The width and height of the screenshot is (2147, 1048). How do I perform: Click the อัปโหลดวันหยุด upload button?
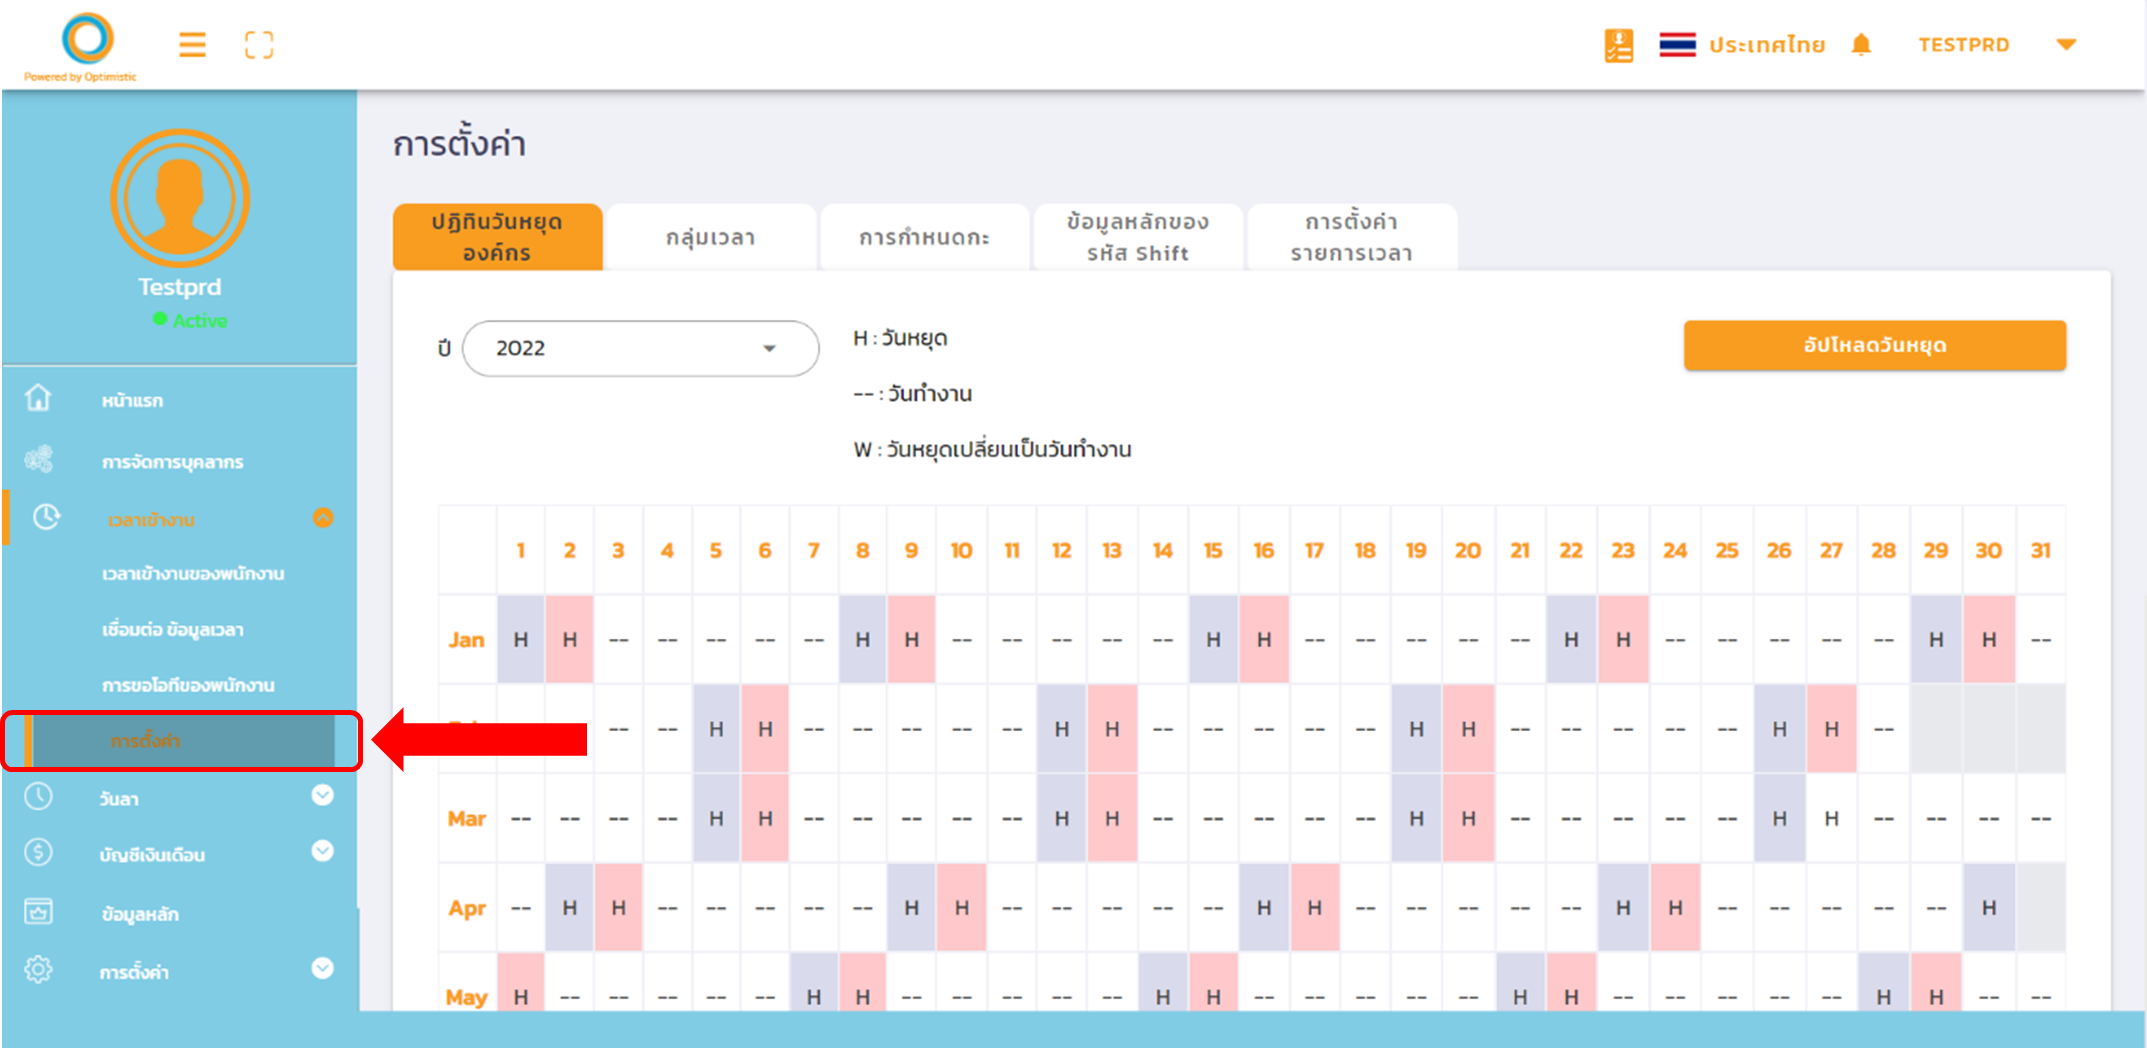(x=1874, y=346)
